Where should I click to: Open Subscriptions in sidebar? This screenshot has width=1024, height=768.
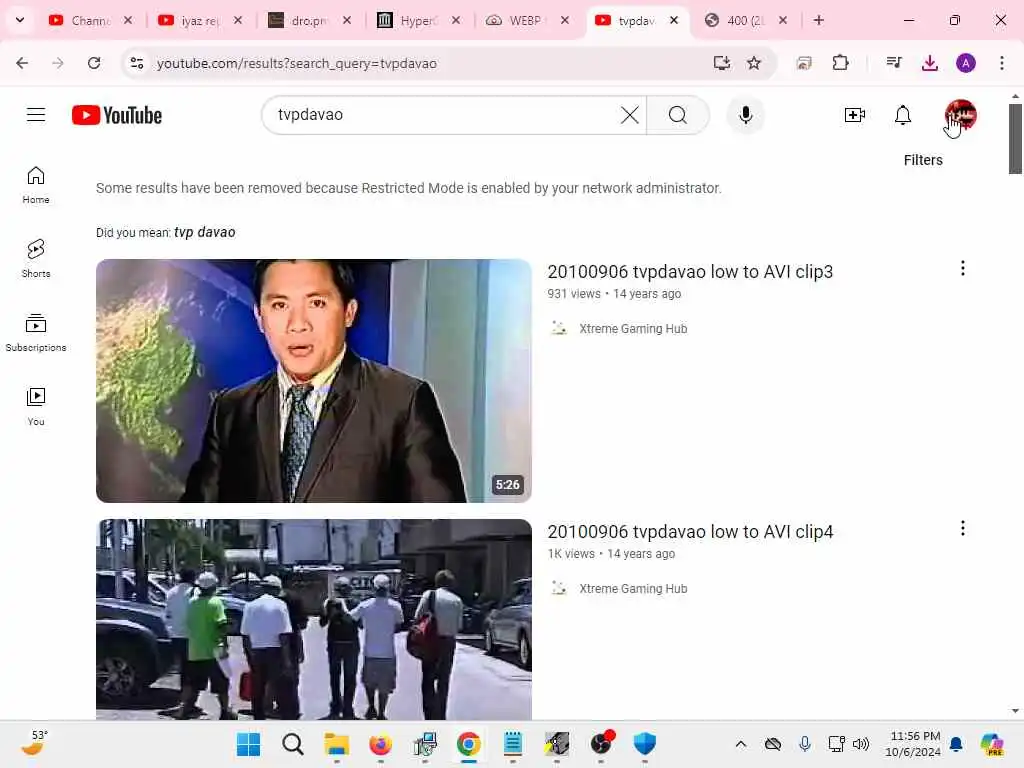point(36,332)
